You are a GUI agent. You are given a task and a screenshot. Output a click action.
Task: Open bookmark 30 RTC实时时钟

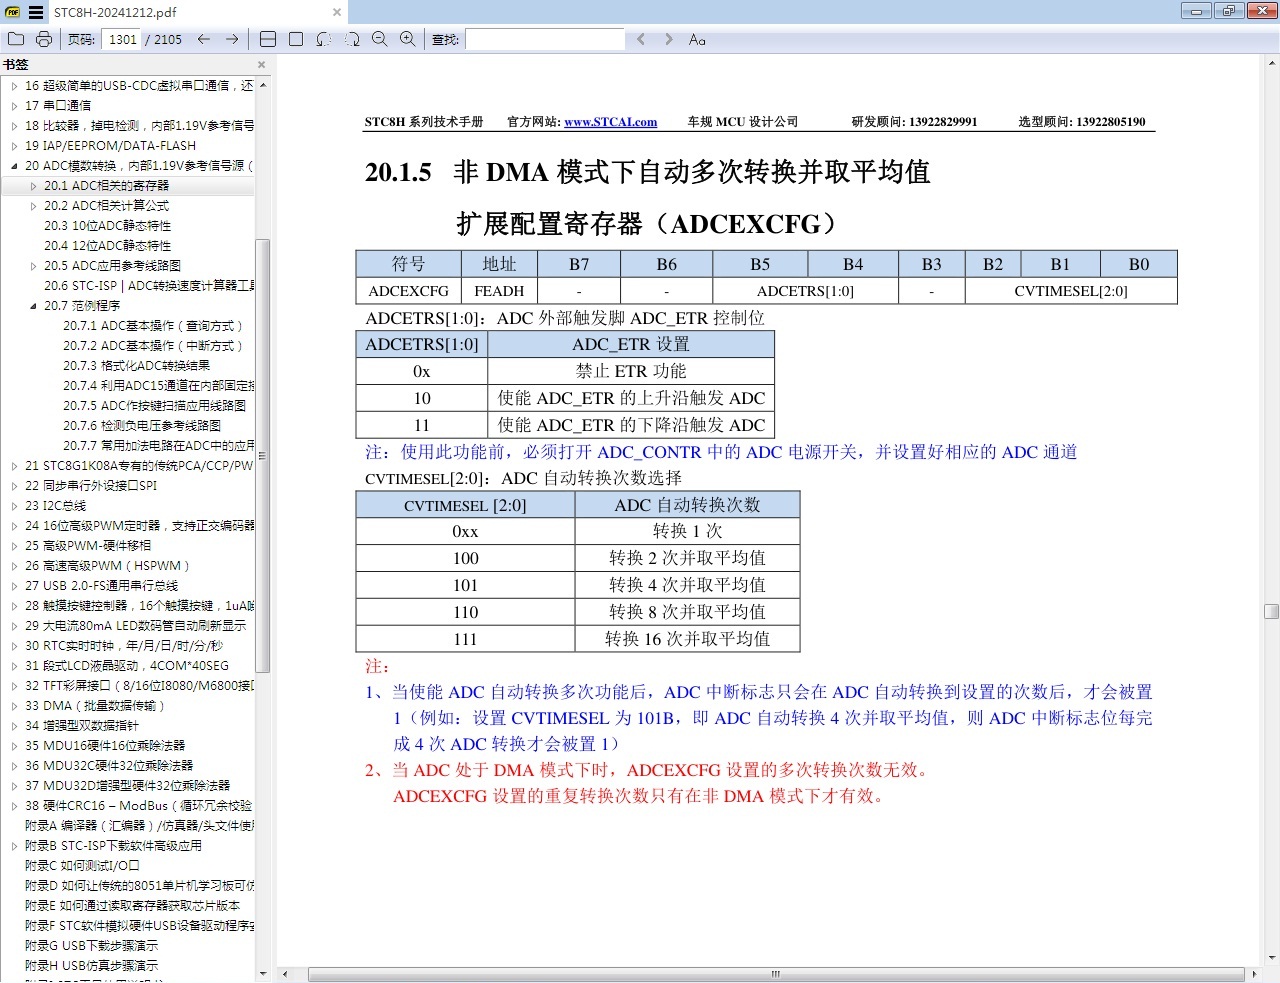[124, 646]
